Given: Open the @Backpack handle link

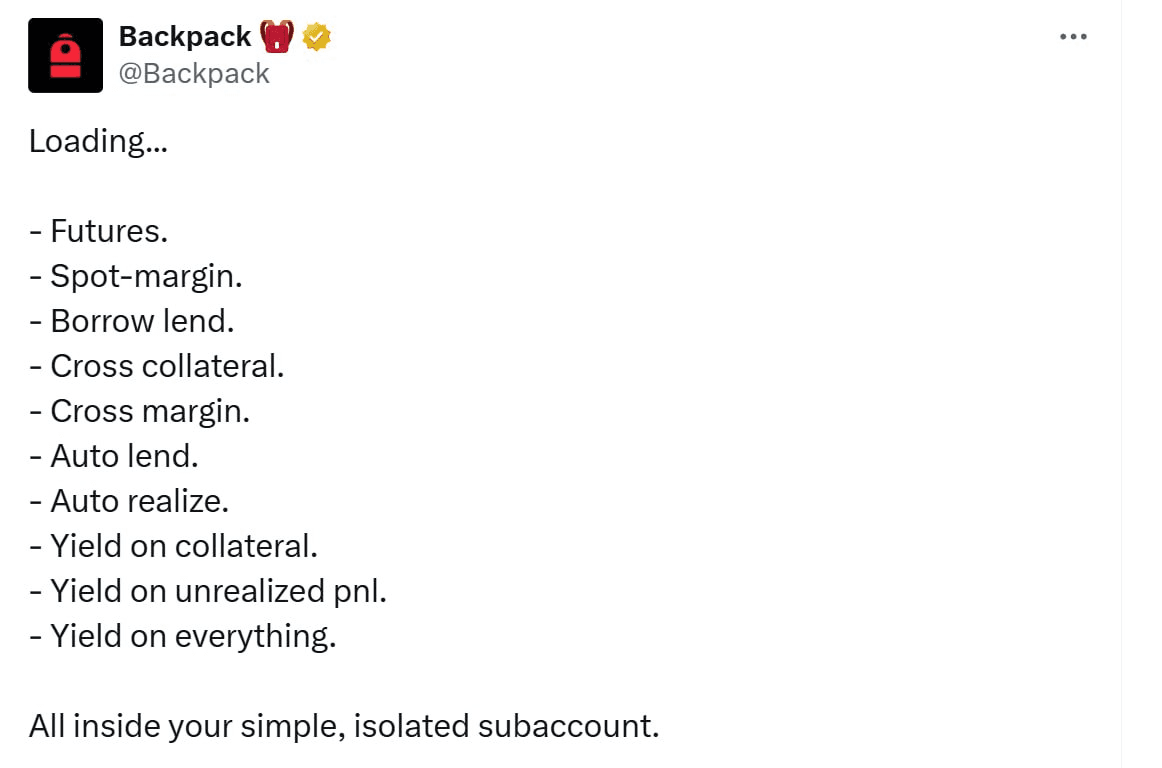Looking at the screenshot, I should point(194,74).
